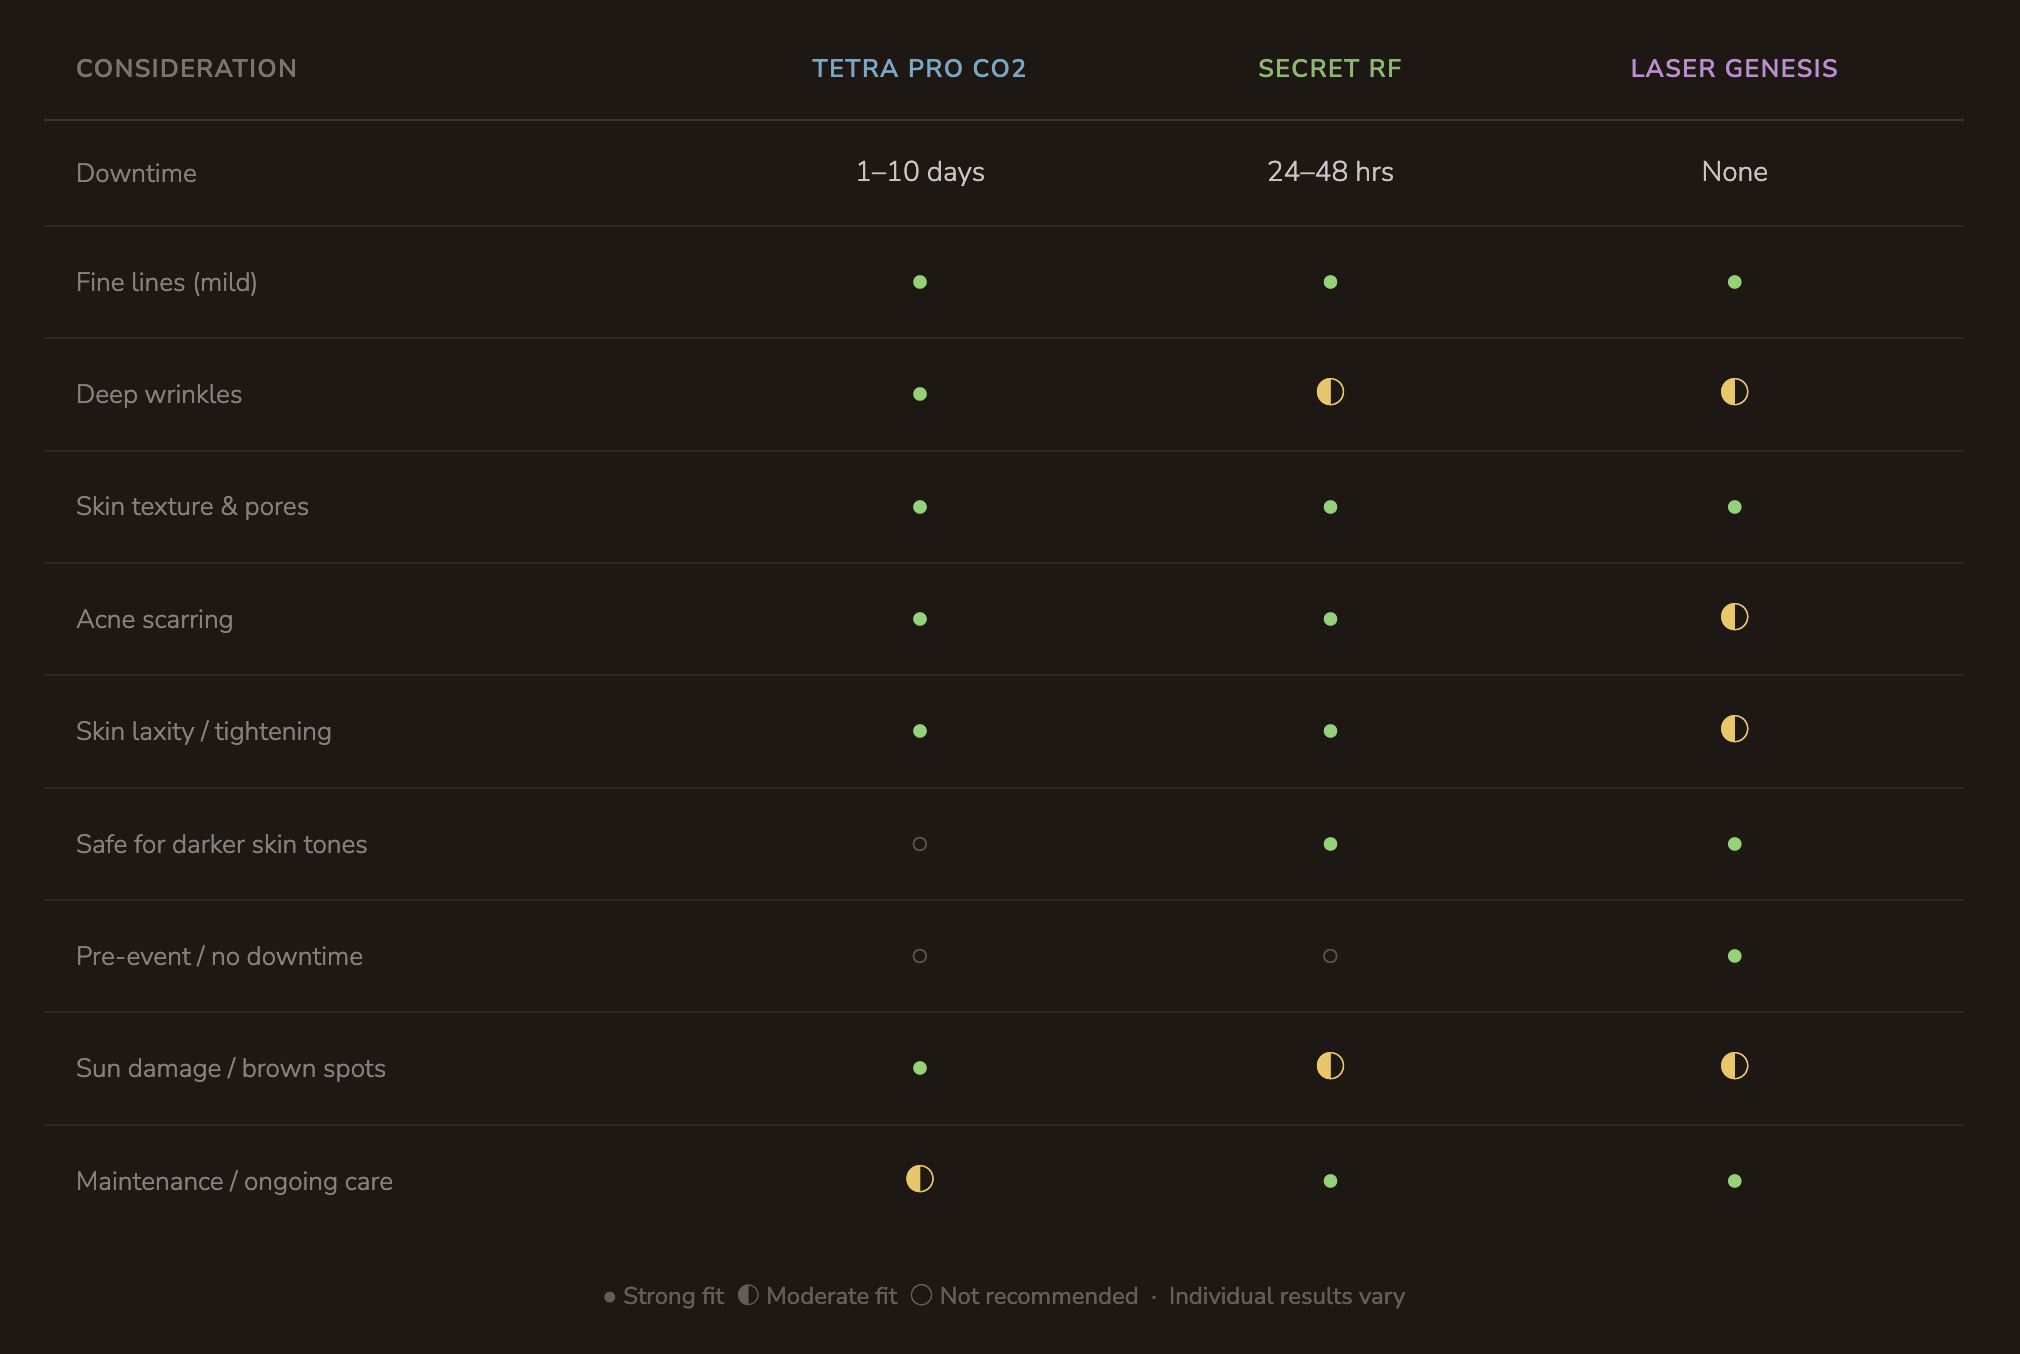
Task: Click Secret RF empty circle for Pre-event row
Action: click(1330, 956)
